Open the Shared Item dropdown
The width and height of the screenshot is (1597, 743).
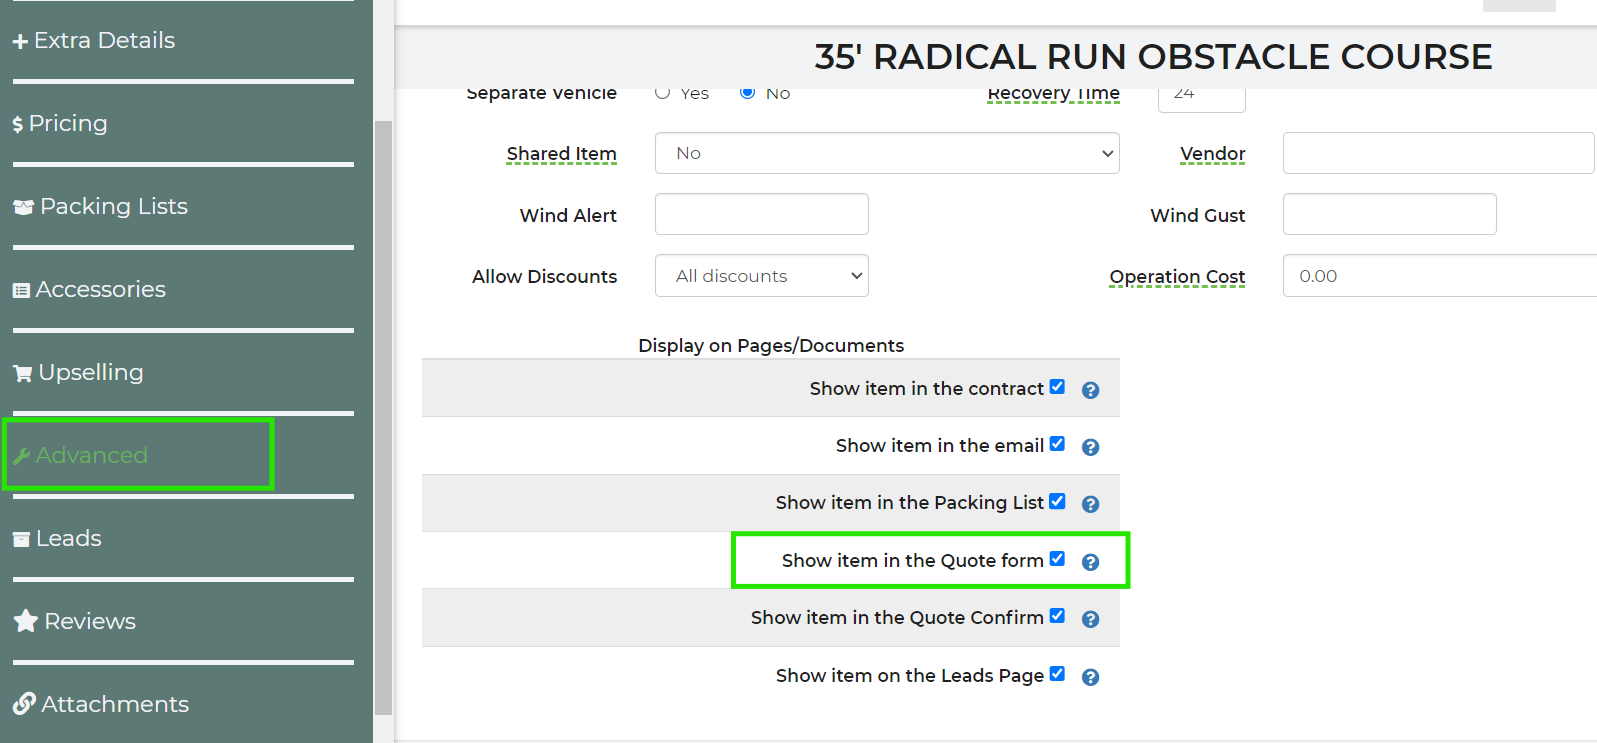click(x=887, y=153)
